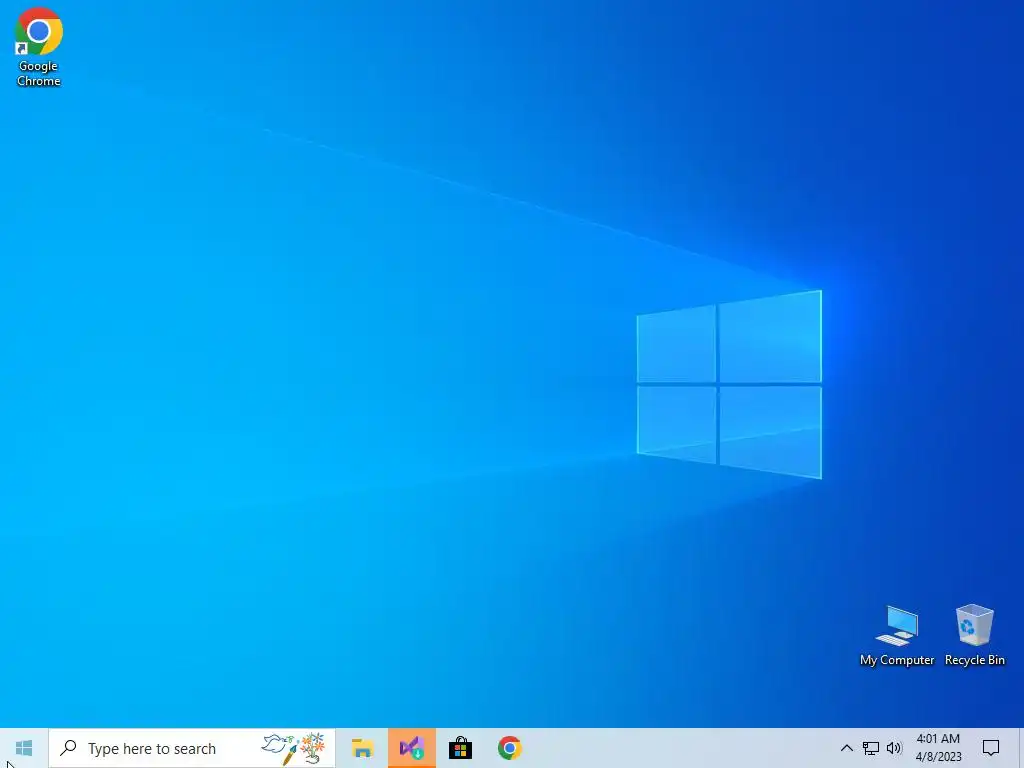Open the Windows Start menu
Viewport: 1024px width, 768px height.
[24, 748]
